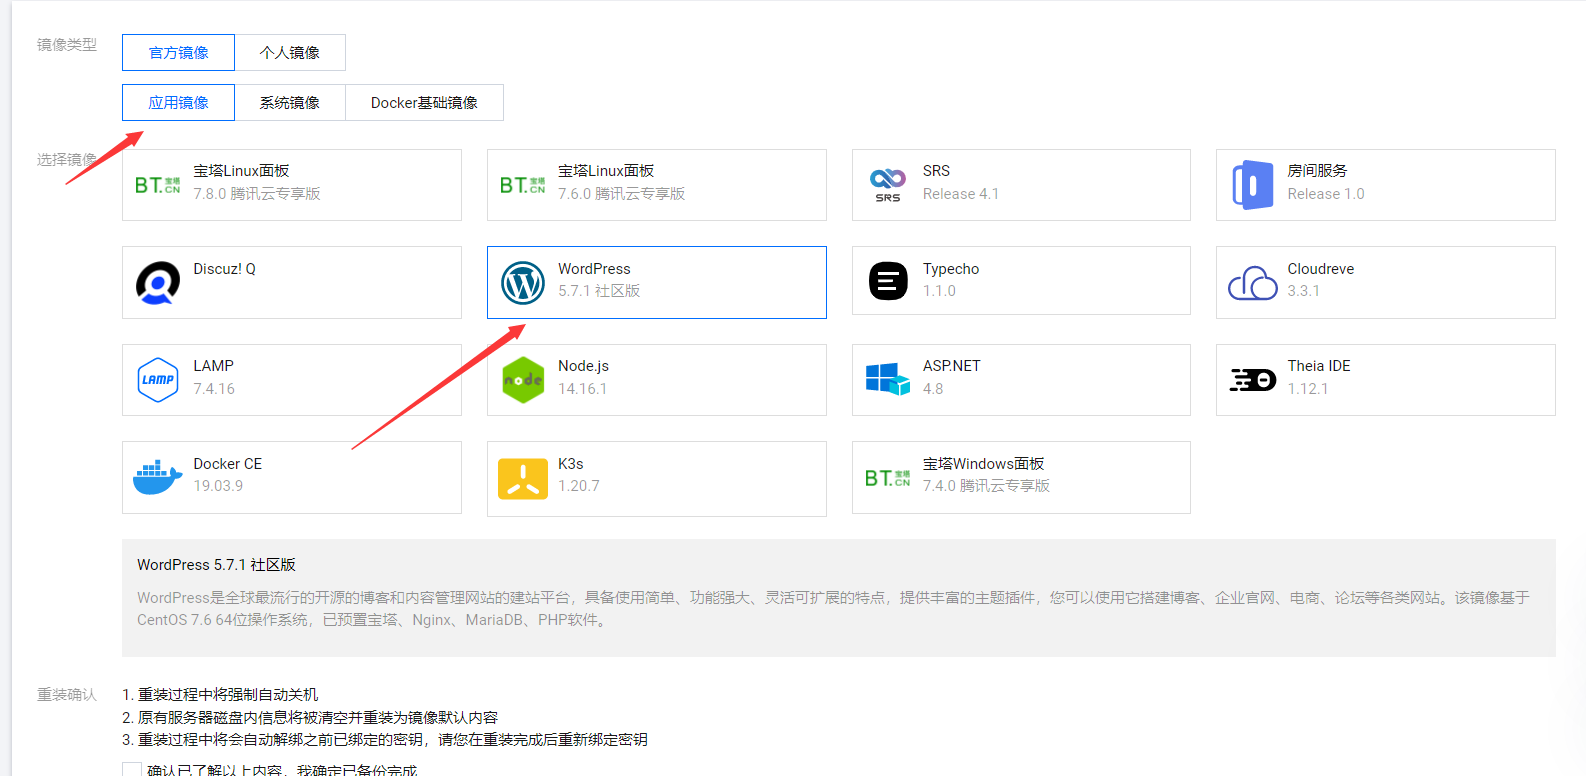Choose the 宝塔Linux面板 7.8.0 腾讯云专享版 card
This screenshot has width=1586, height=776.
point(292,185)
